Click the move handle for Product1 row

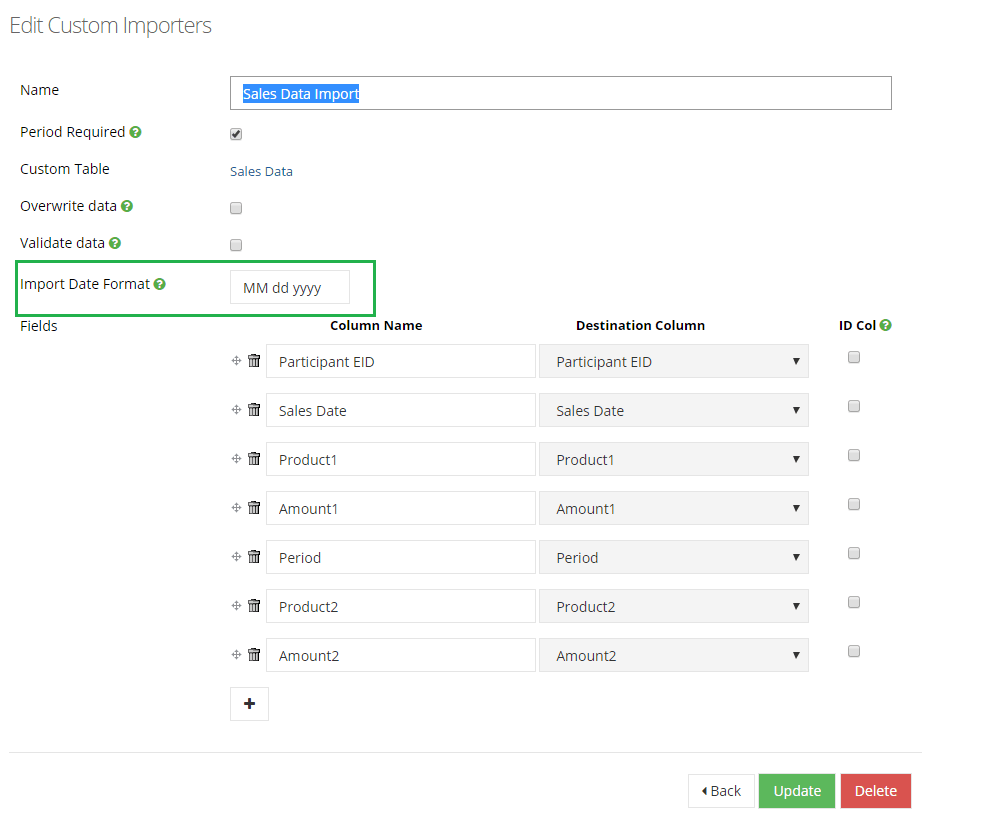[x=236, y=458]
